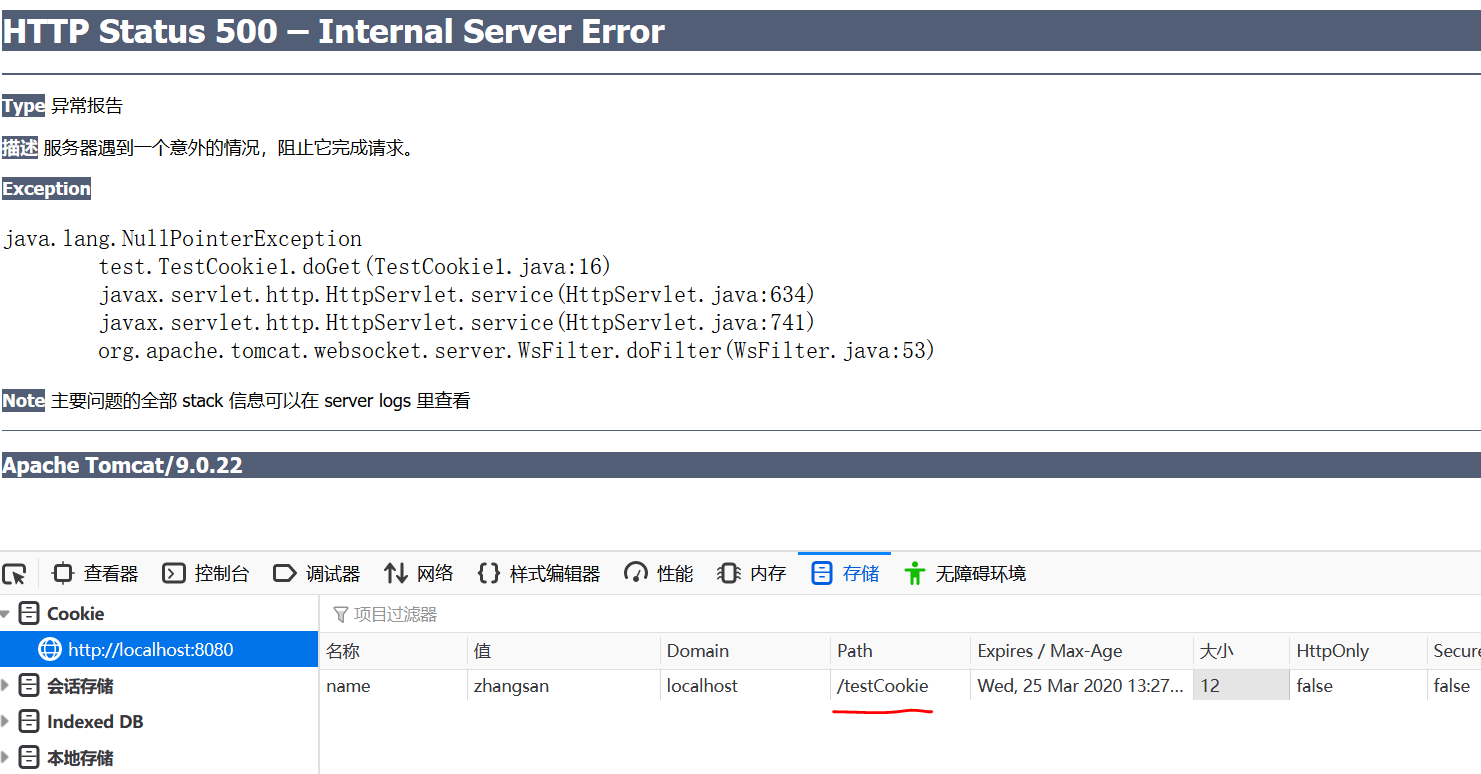1481x774 pixels.
Task: Select the Indexed DB storage item
Action: (159, 722)
